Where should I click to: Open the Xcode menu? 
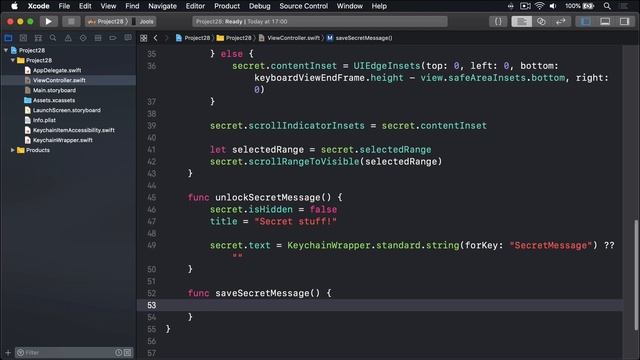pyautogui.click(x=38, y=6)
